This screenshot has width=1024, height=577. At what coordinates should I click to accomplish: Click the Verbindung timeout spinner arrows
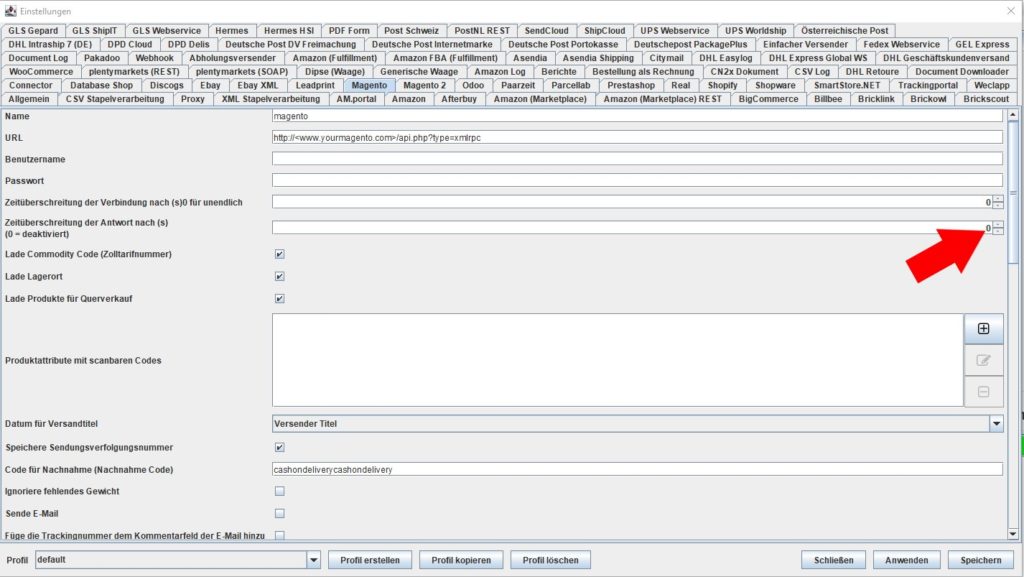click(998, 202)
